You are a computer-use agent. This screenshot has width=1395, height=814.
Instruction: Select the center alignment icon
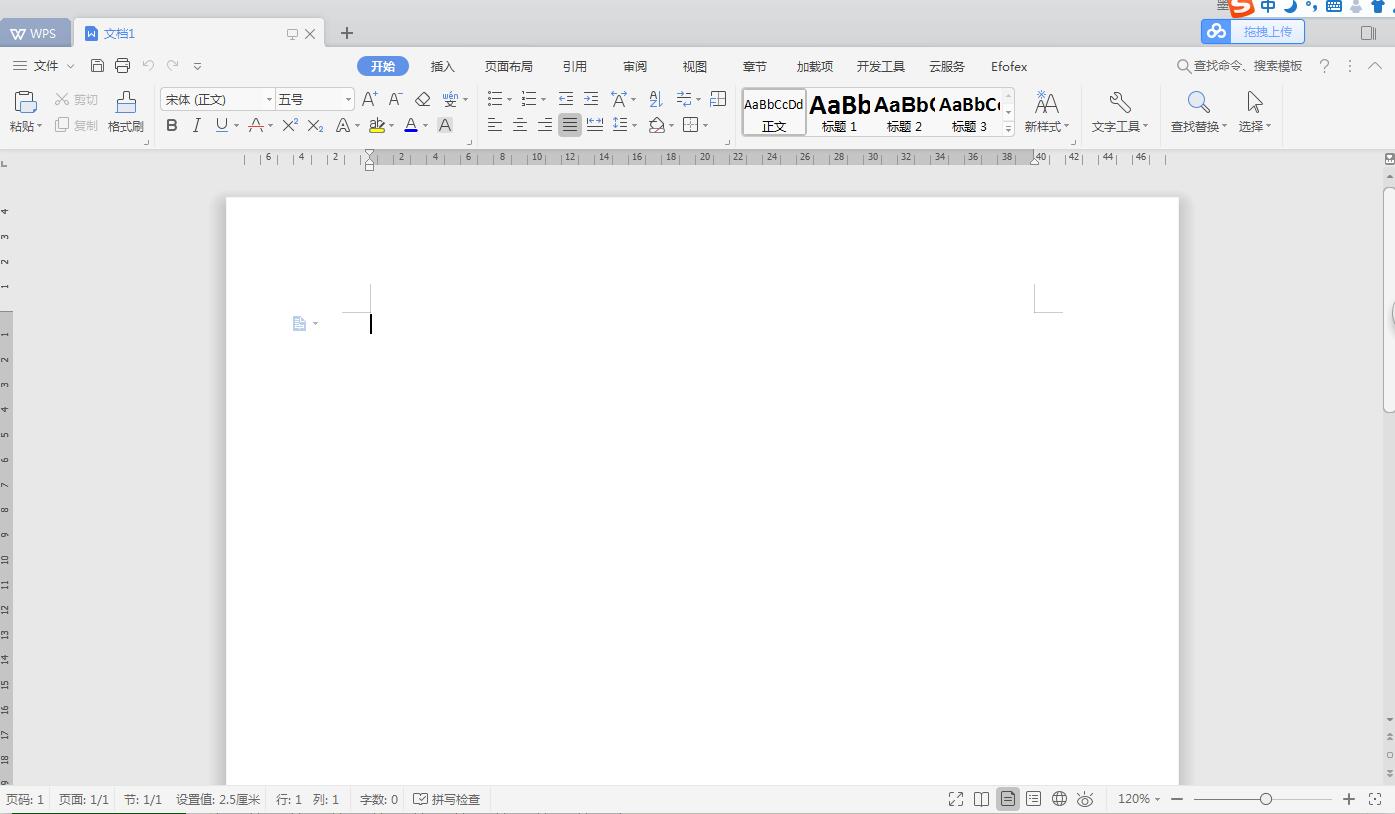click(520, 125)
